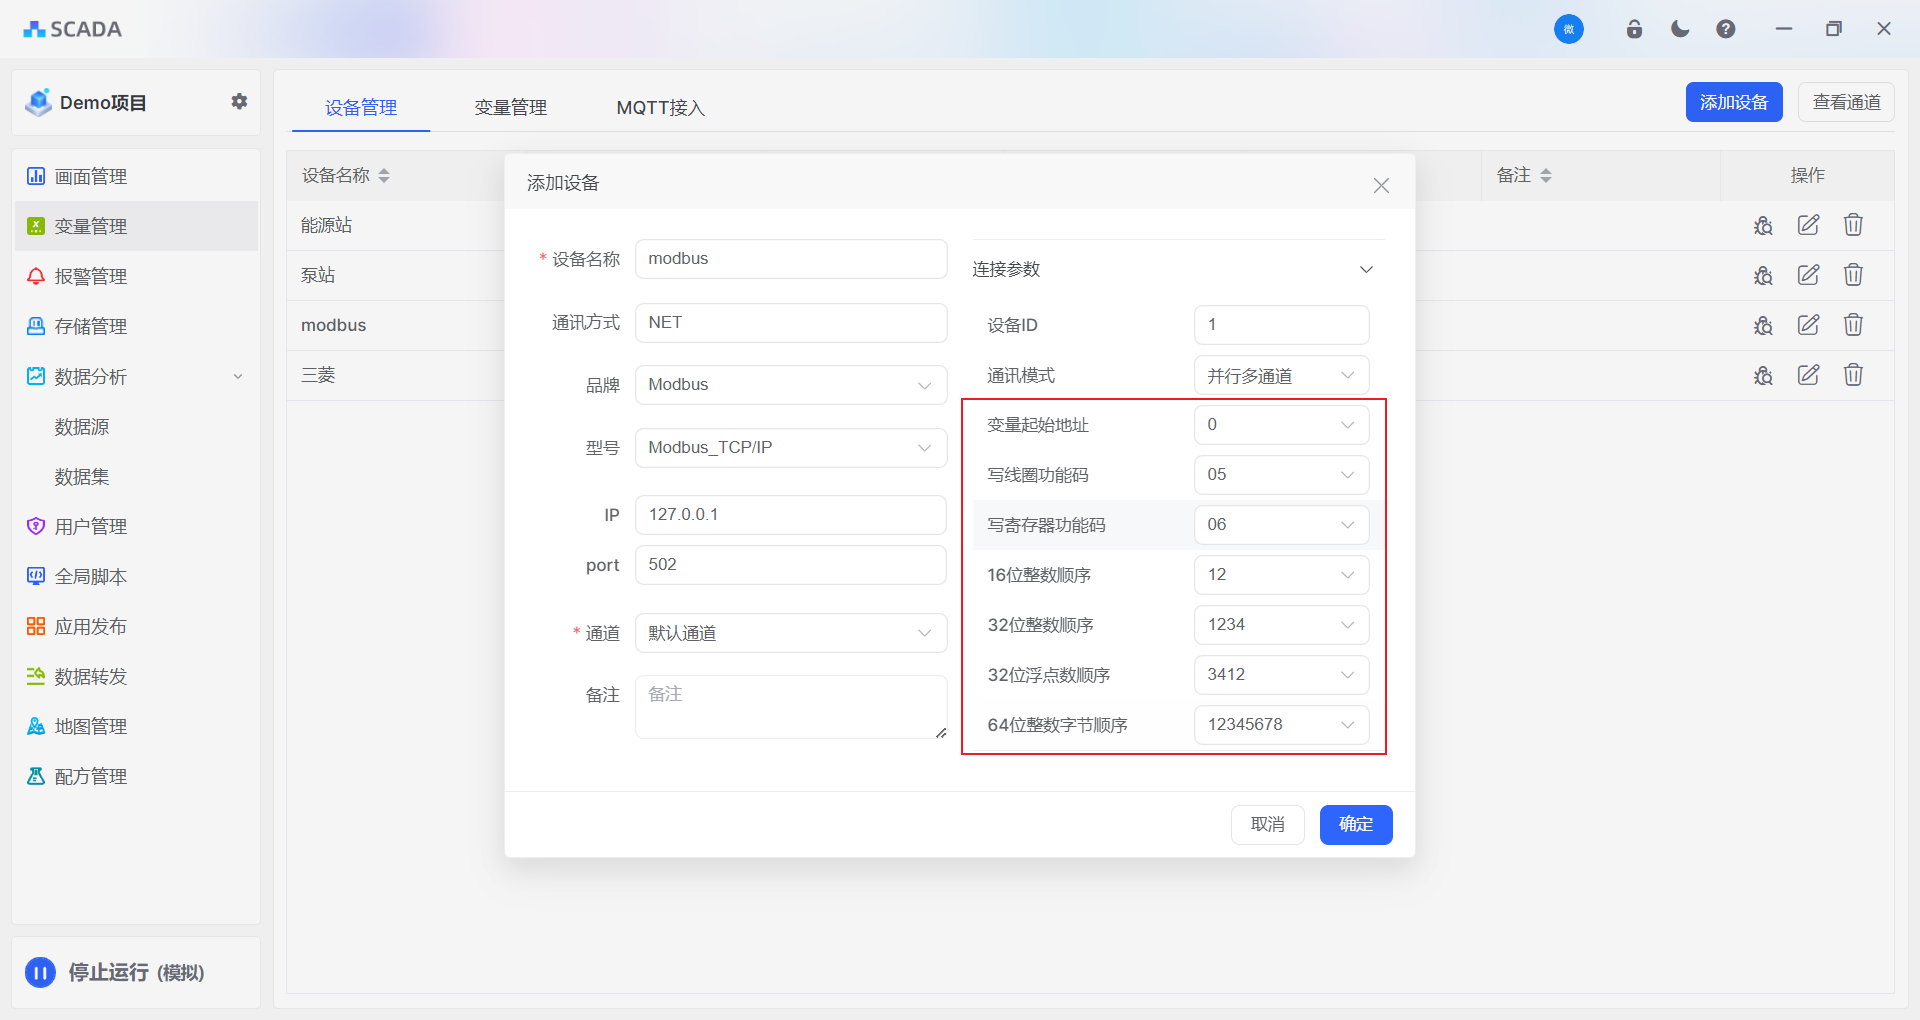Click the edit icon for 泵站 row
The height and width of the screenshot is (1020, 1920).
coord(1808,275)
